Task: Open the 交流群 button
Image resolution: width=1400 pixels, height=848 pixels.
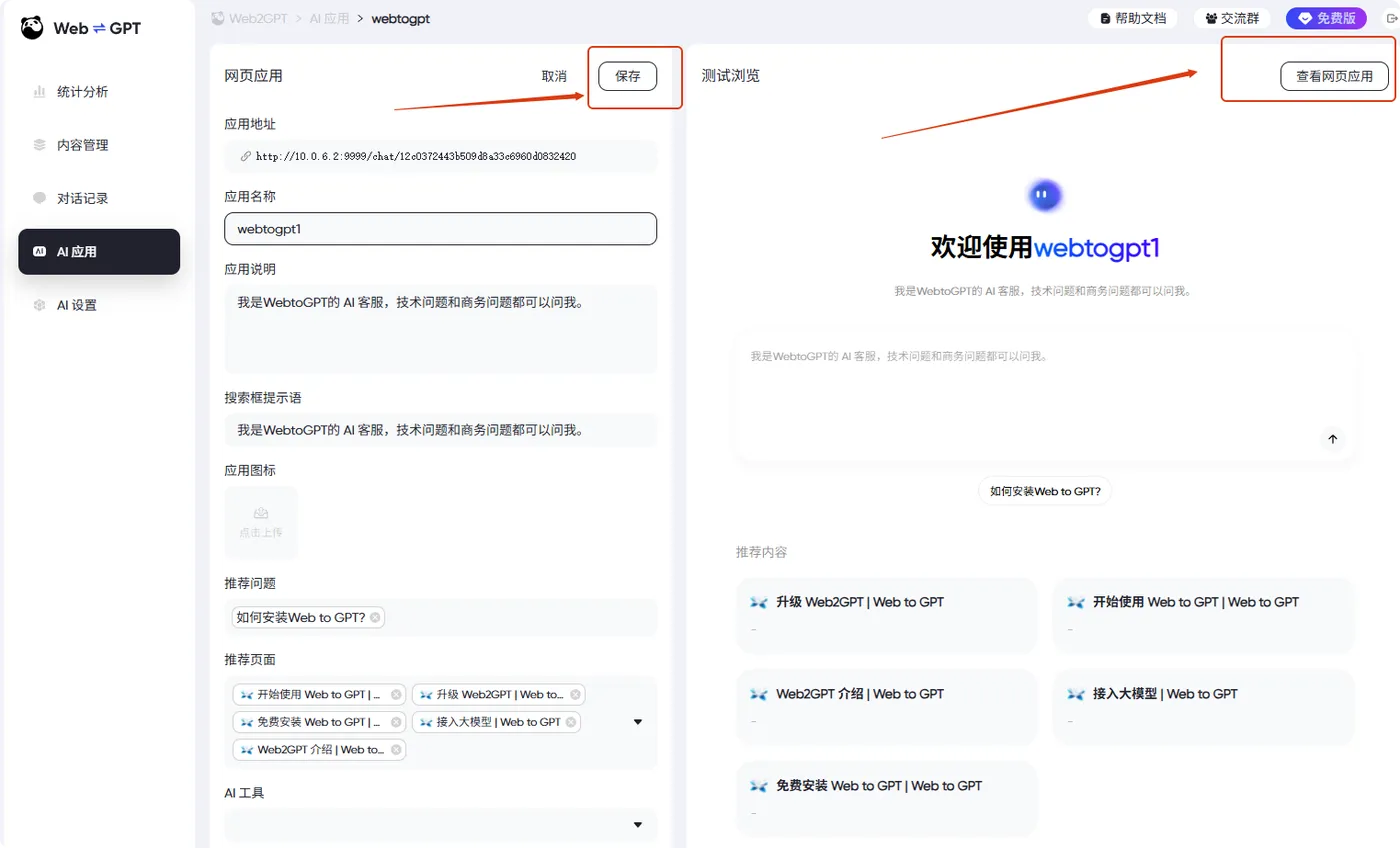Action: 1232,18
